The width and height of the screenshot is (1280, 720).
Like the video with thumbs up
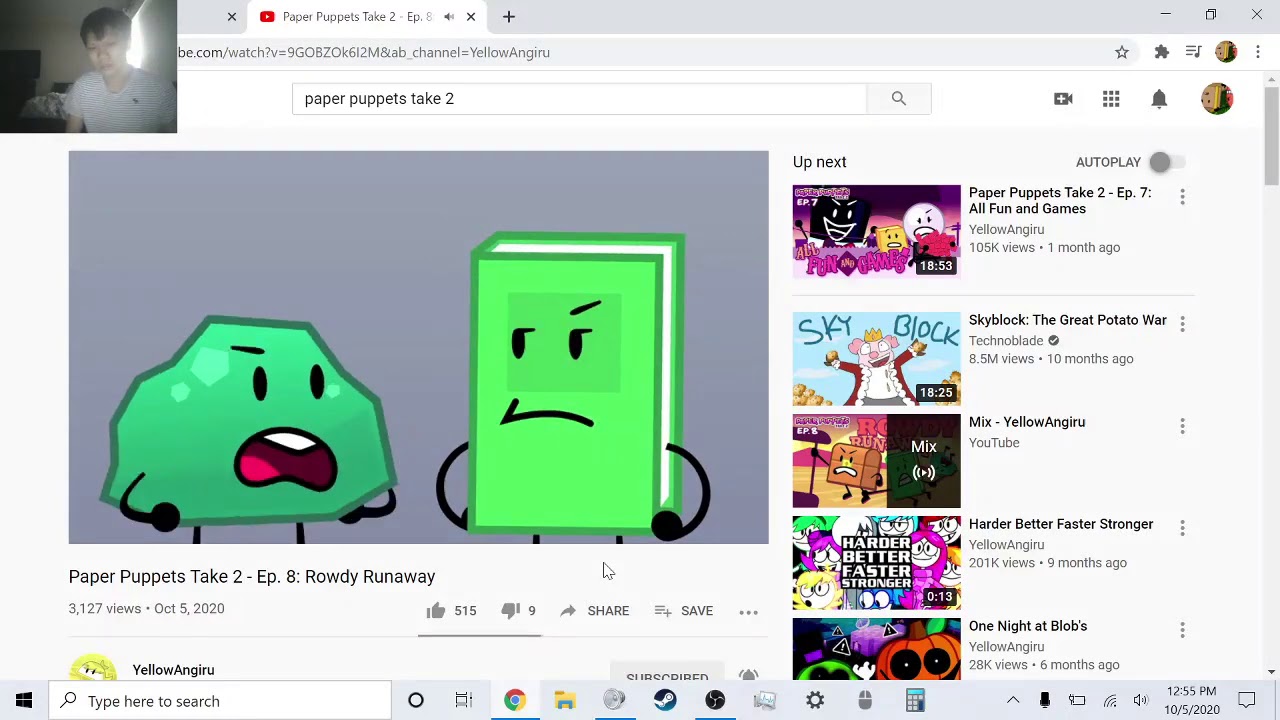(436, 610)
